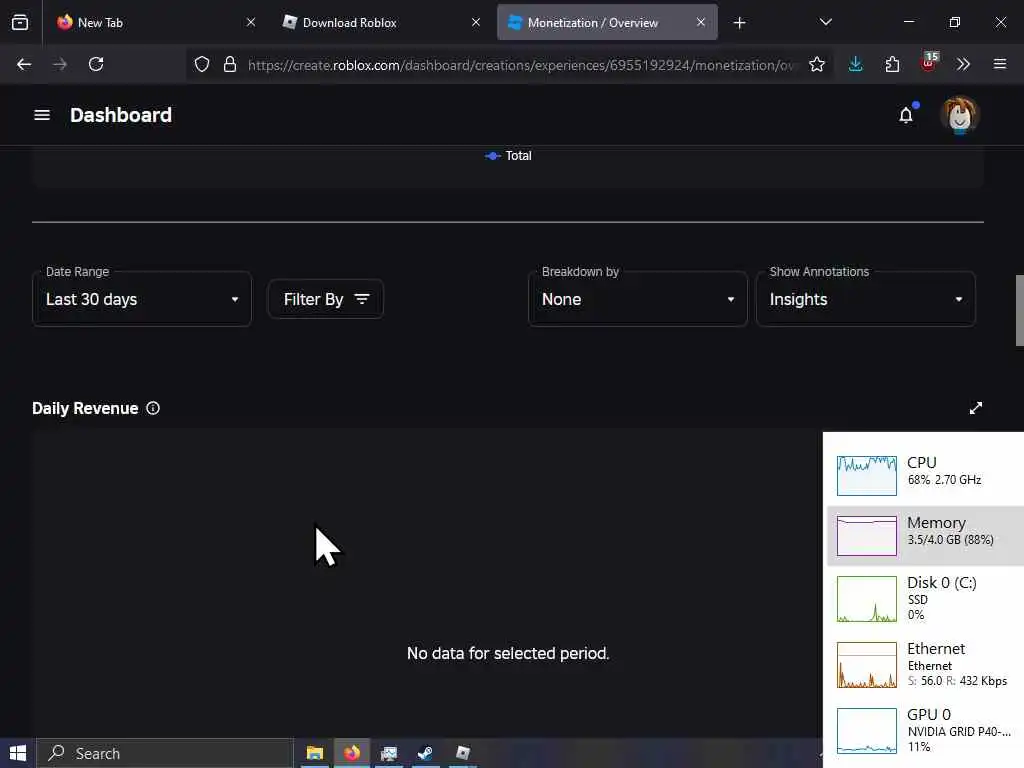1024x768 pixels.
Task: Open Steam from the taskbar
Action: (425, 753)
